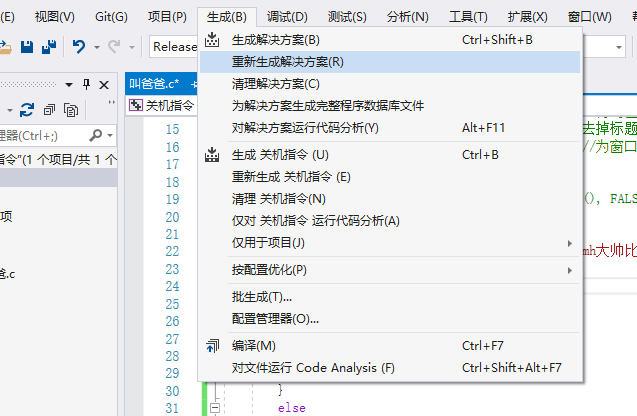Image resolution: width=637 pixels, height=416 pixels.
Task: Open the Release configuration combo box
Action: pyautogui.click(x=174, y=47)
